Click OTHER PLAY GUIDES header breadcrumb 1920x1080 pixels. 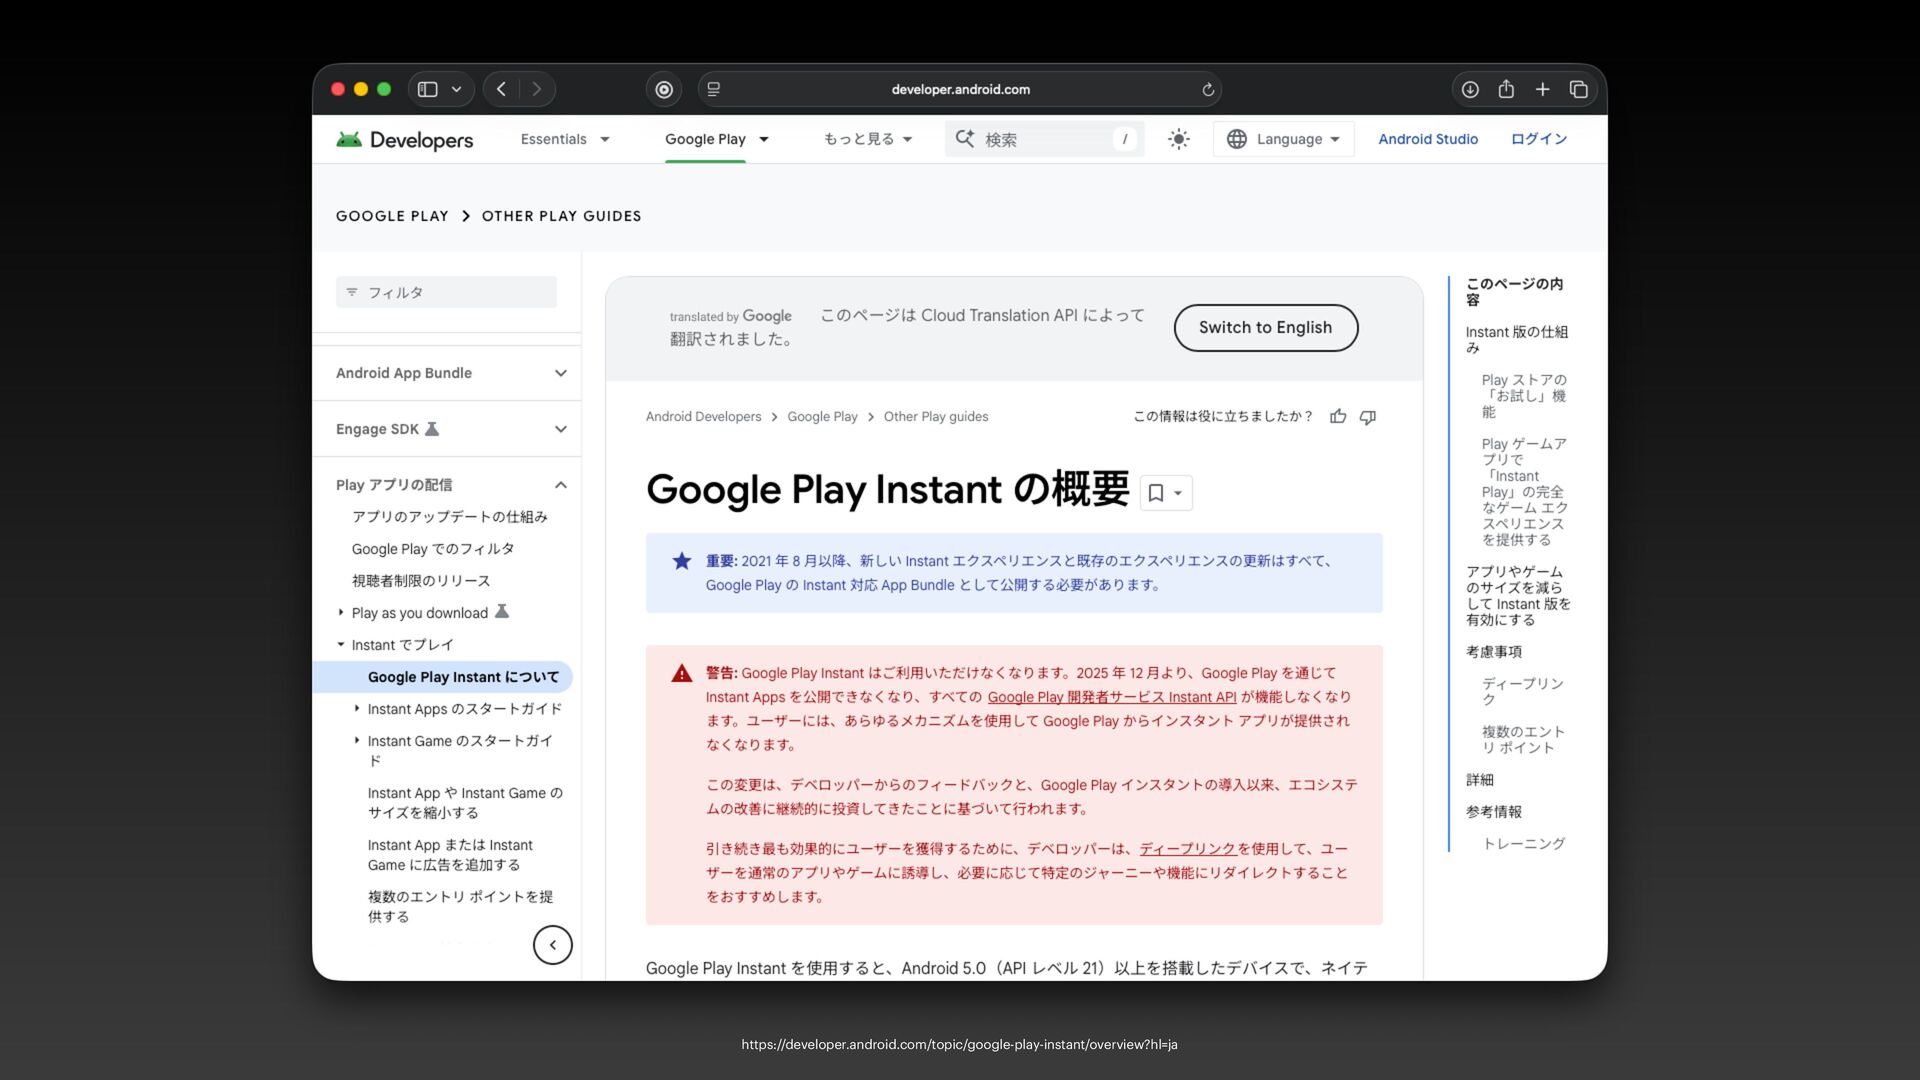(x=562, y=216)
